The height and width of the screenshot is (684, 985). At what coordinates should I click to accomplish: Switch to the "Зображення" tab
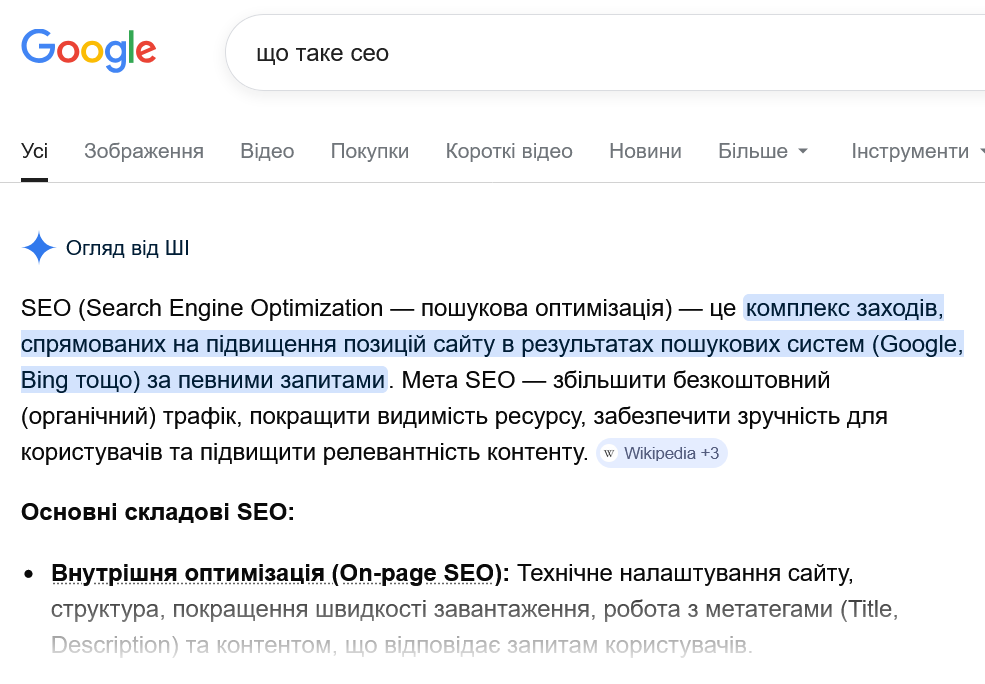(x=144, y=151)
